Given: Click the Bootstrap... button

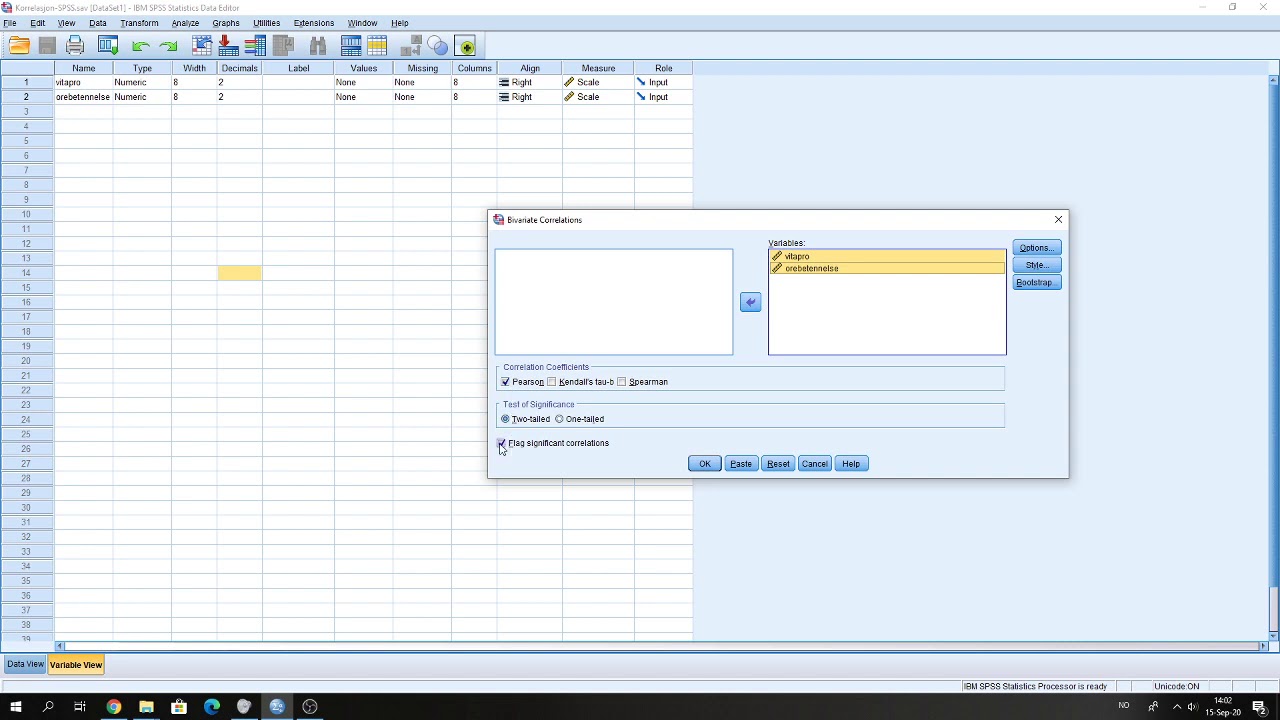Looking at the screenshot, I should click(x=1037, y=282).
